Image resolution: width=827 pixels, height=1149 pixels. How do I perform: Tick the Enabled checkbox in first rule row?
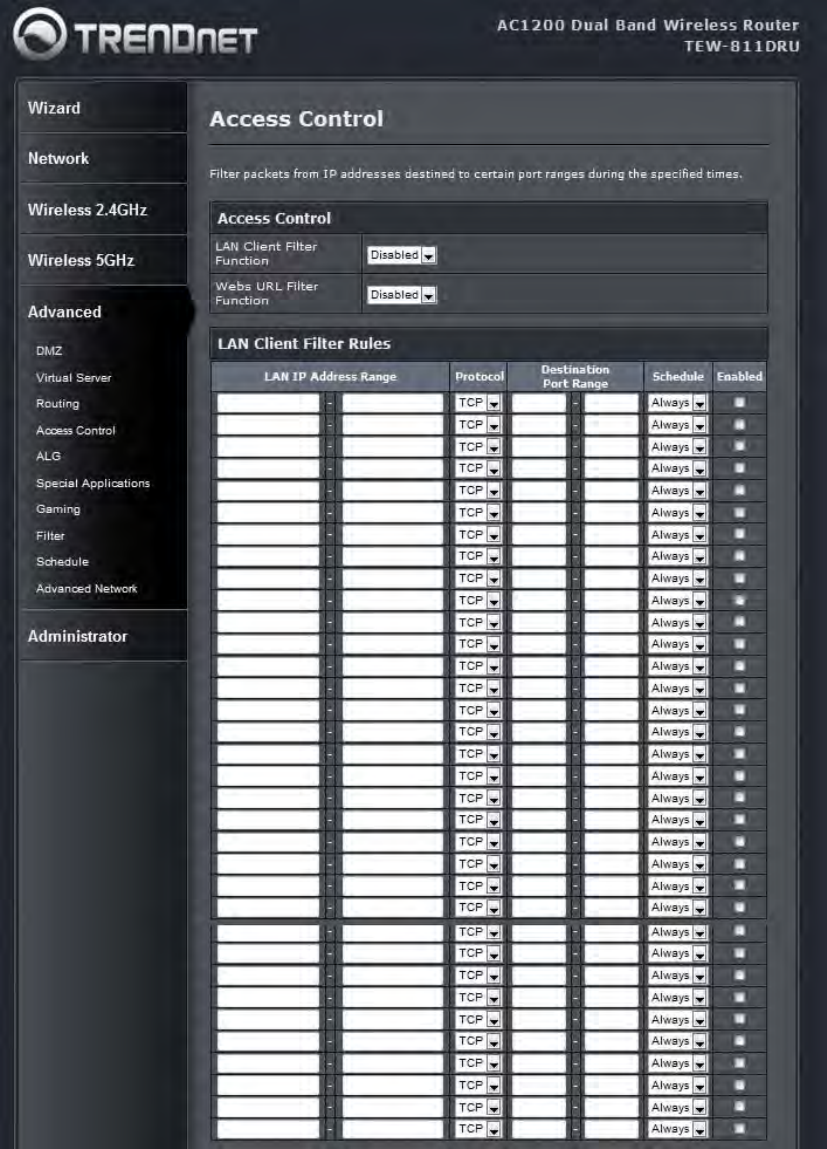[x=739, y=402]
